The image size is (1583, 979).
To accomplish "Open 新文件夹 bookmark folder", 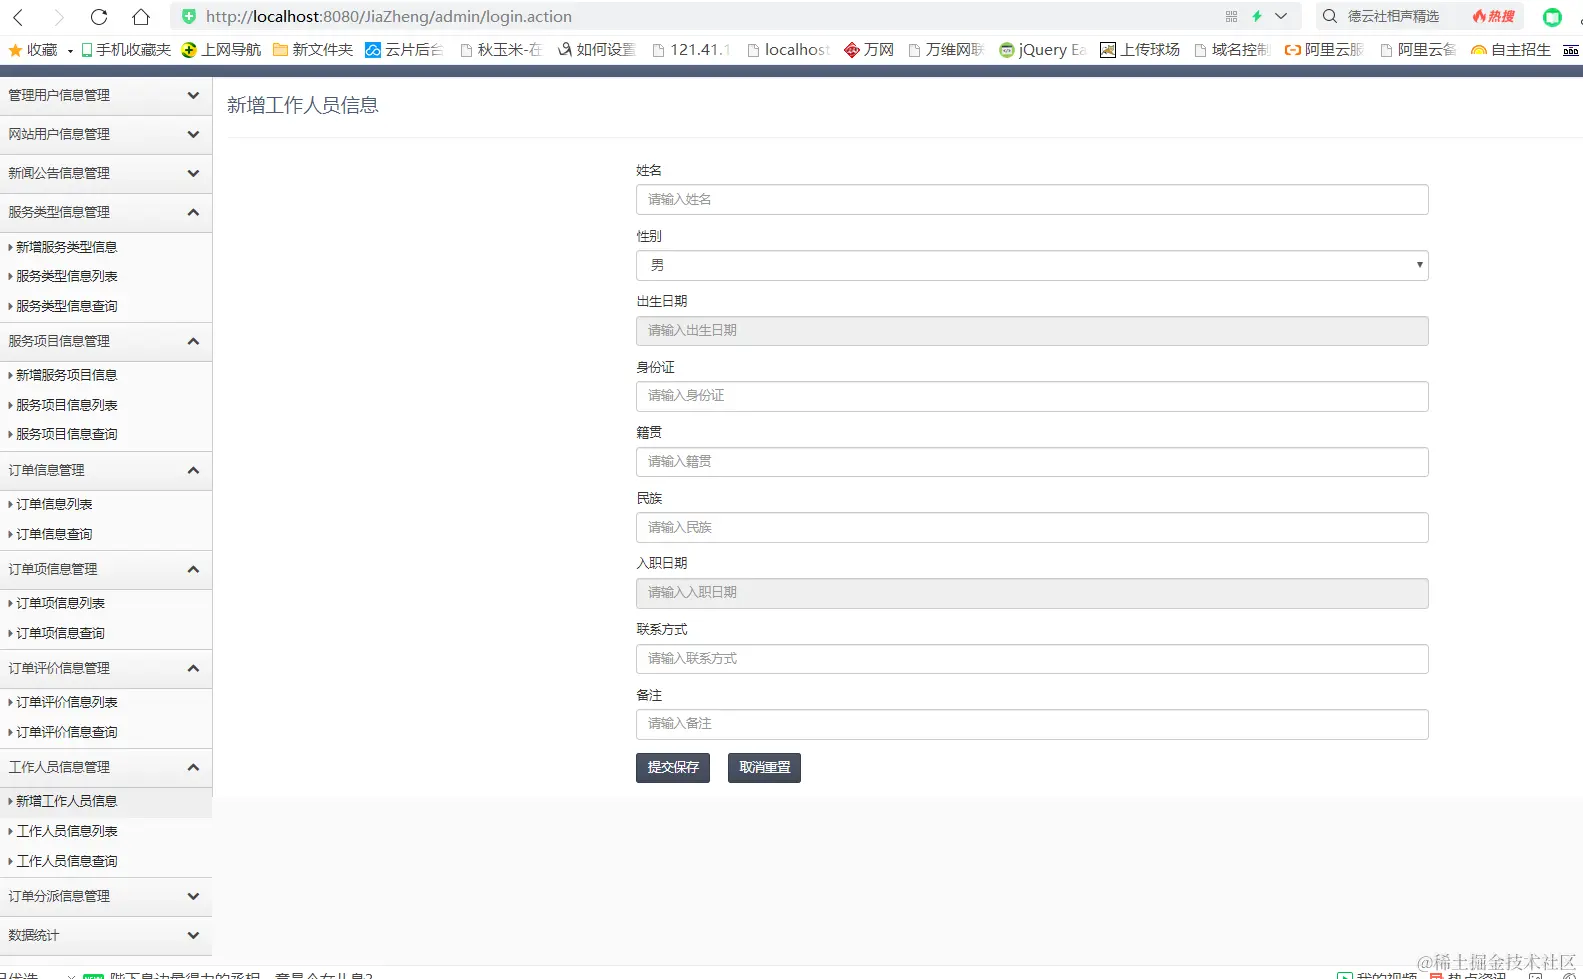I will [x=313, y=50].
